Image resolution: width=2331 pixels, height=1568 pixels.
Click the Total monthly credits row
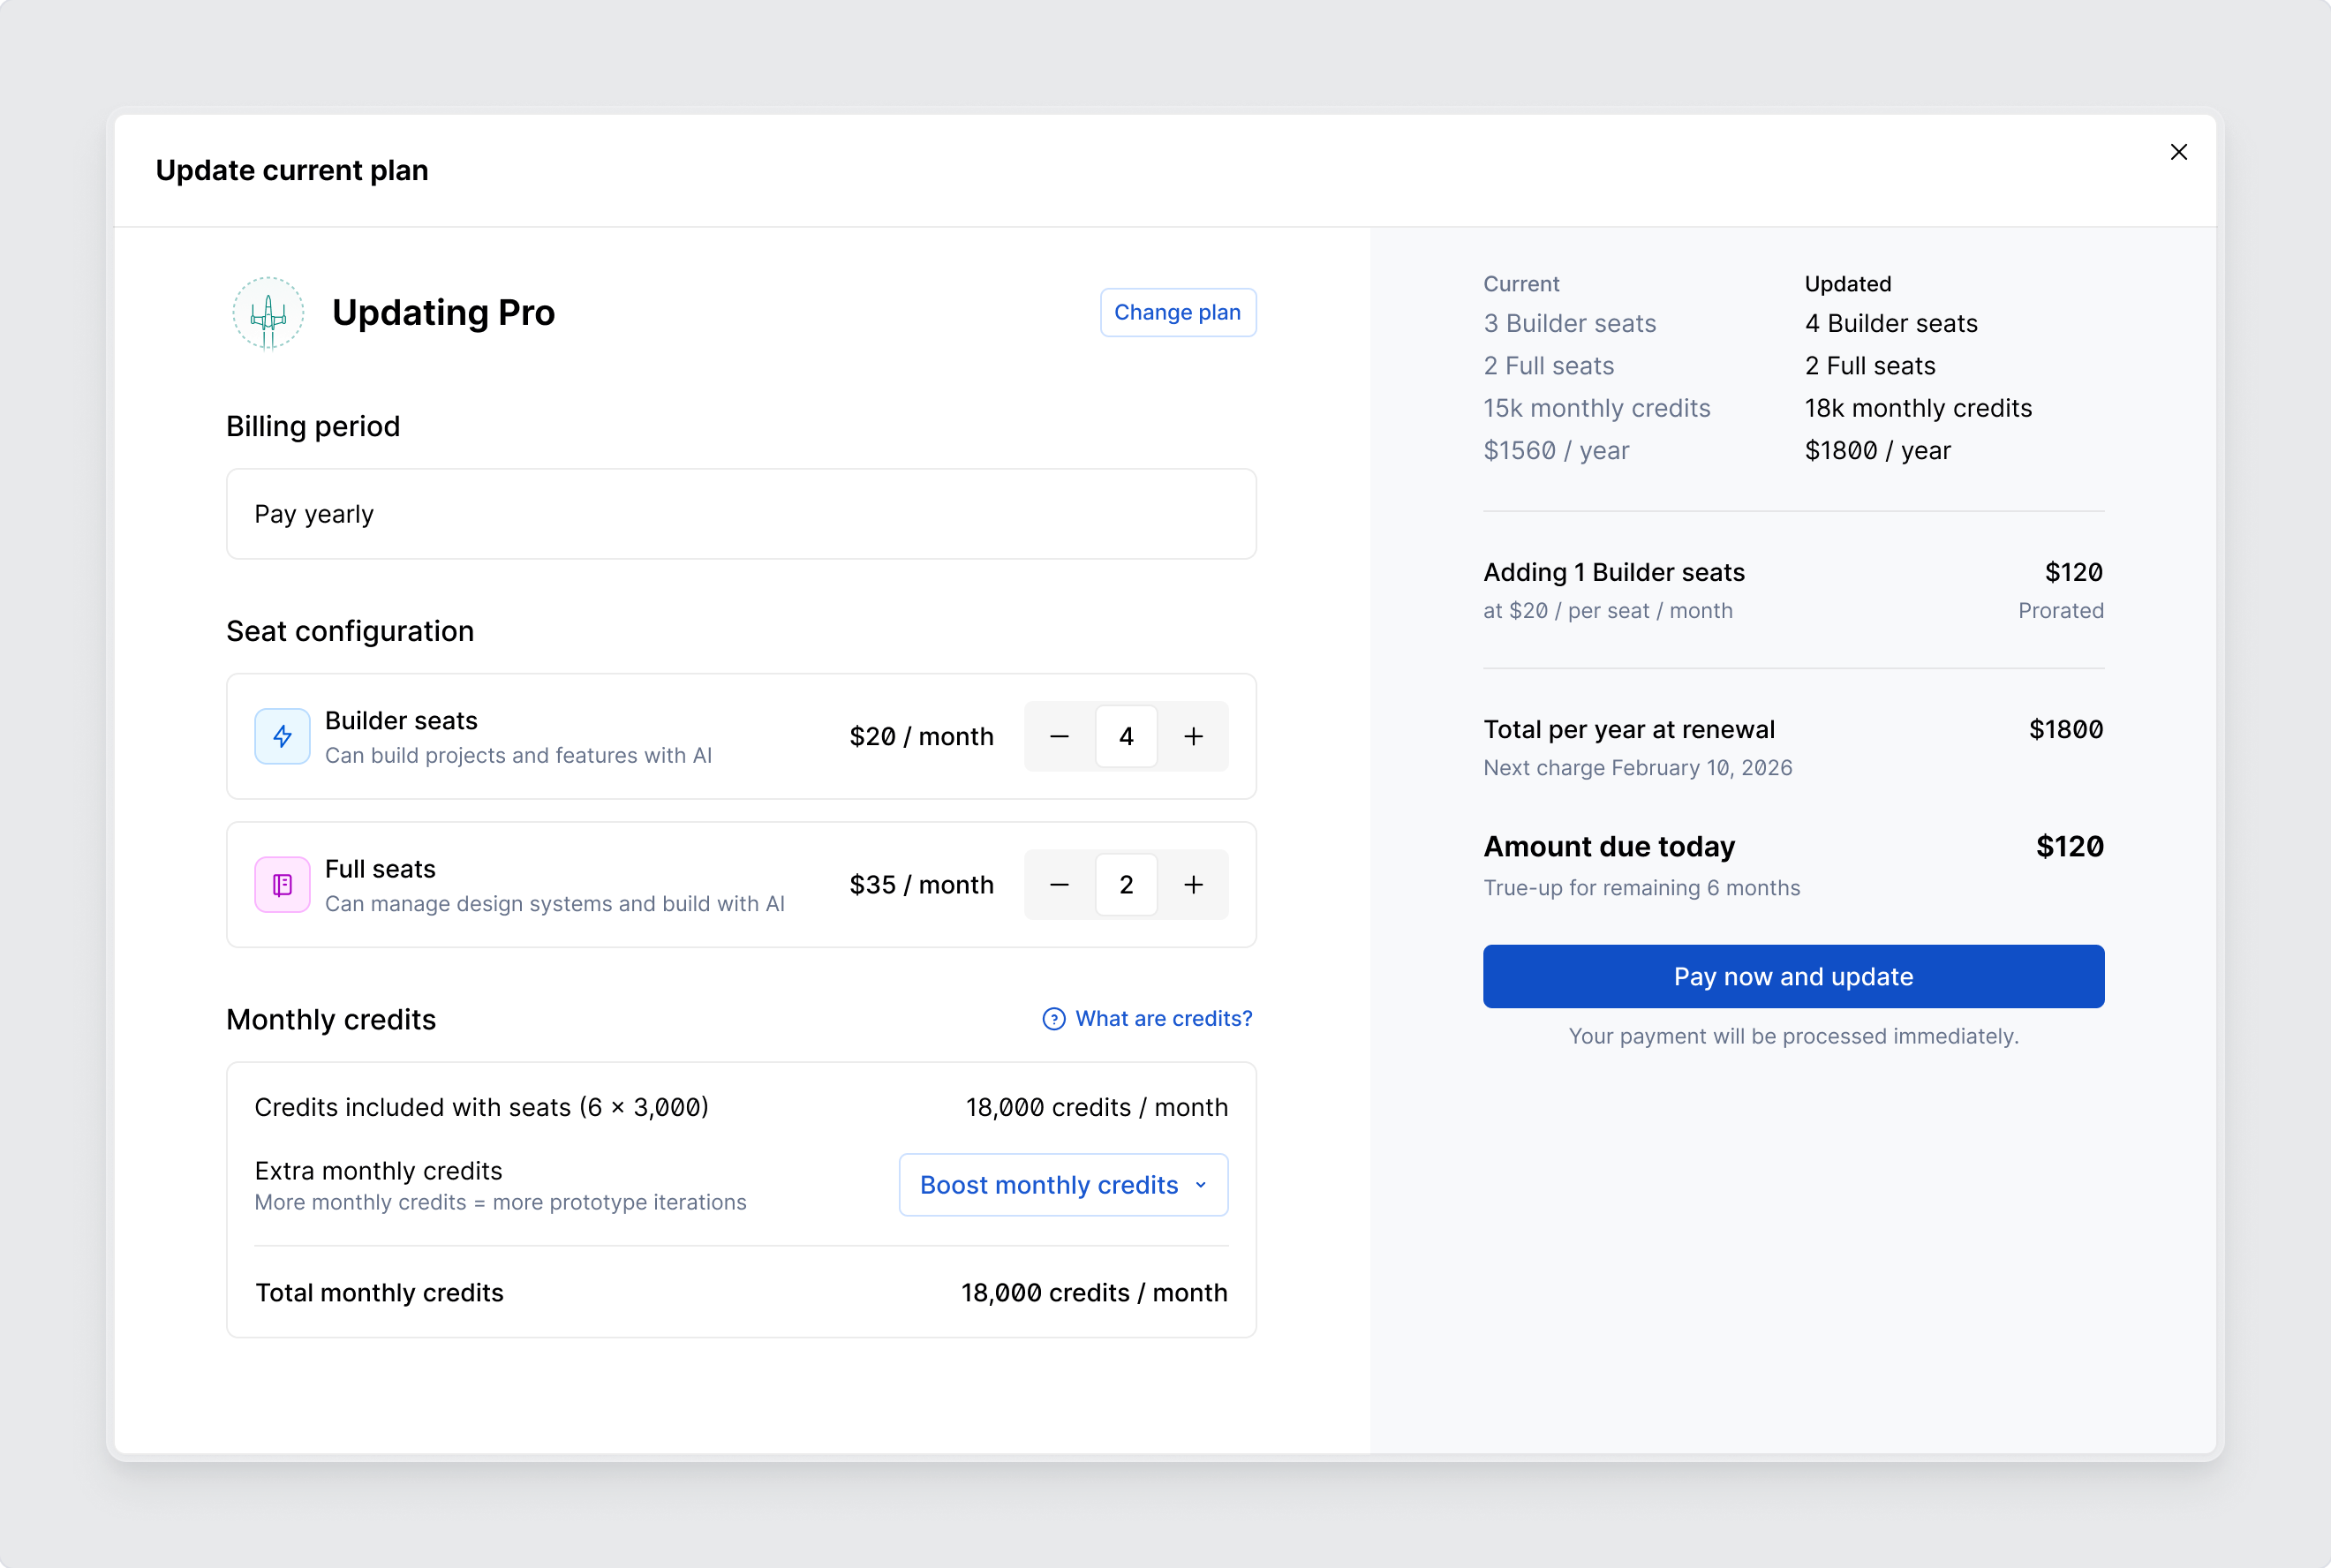coord(741,1293)
